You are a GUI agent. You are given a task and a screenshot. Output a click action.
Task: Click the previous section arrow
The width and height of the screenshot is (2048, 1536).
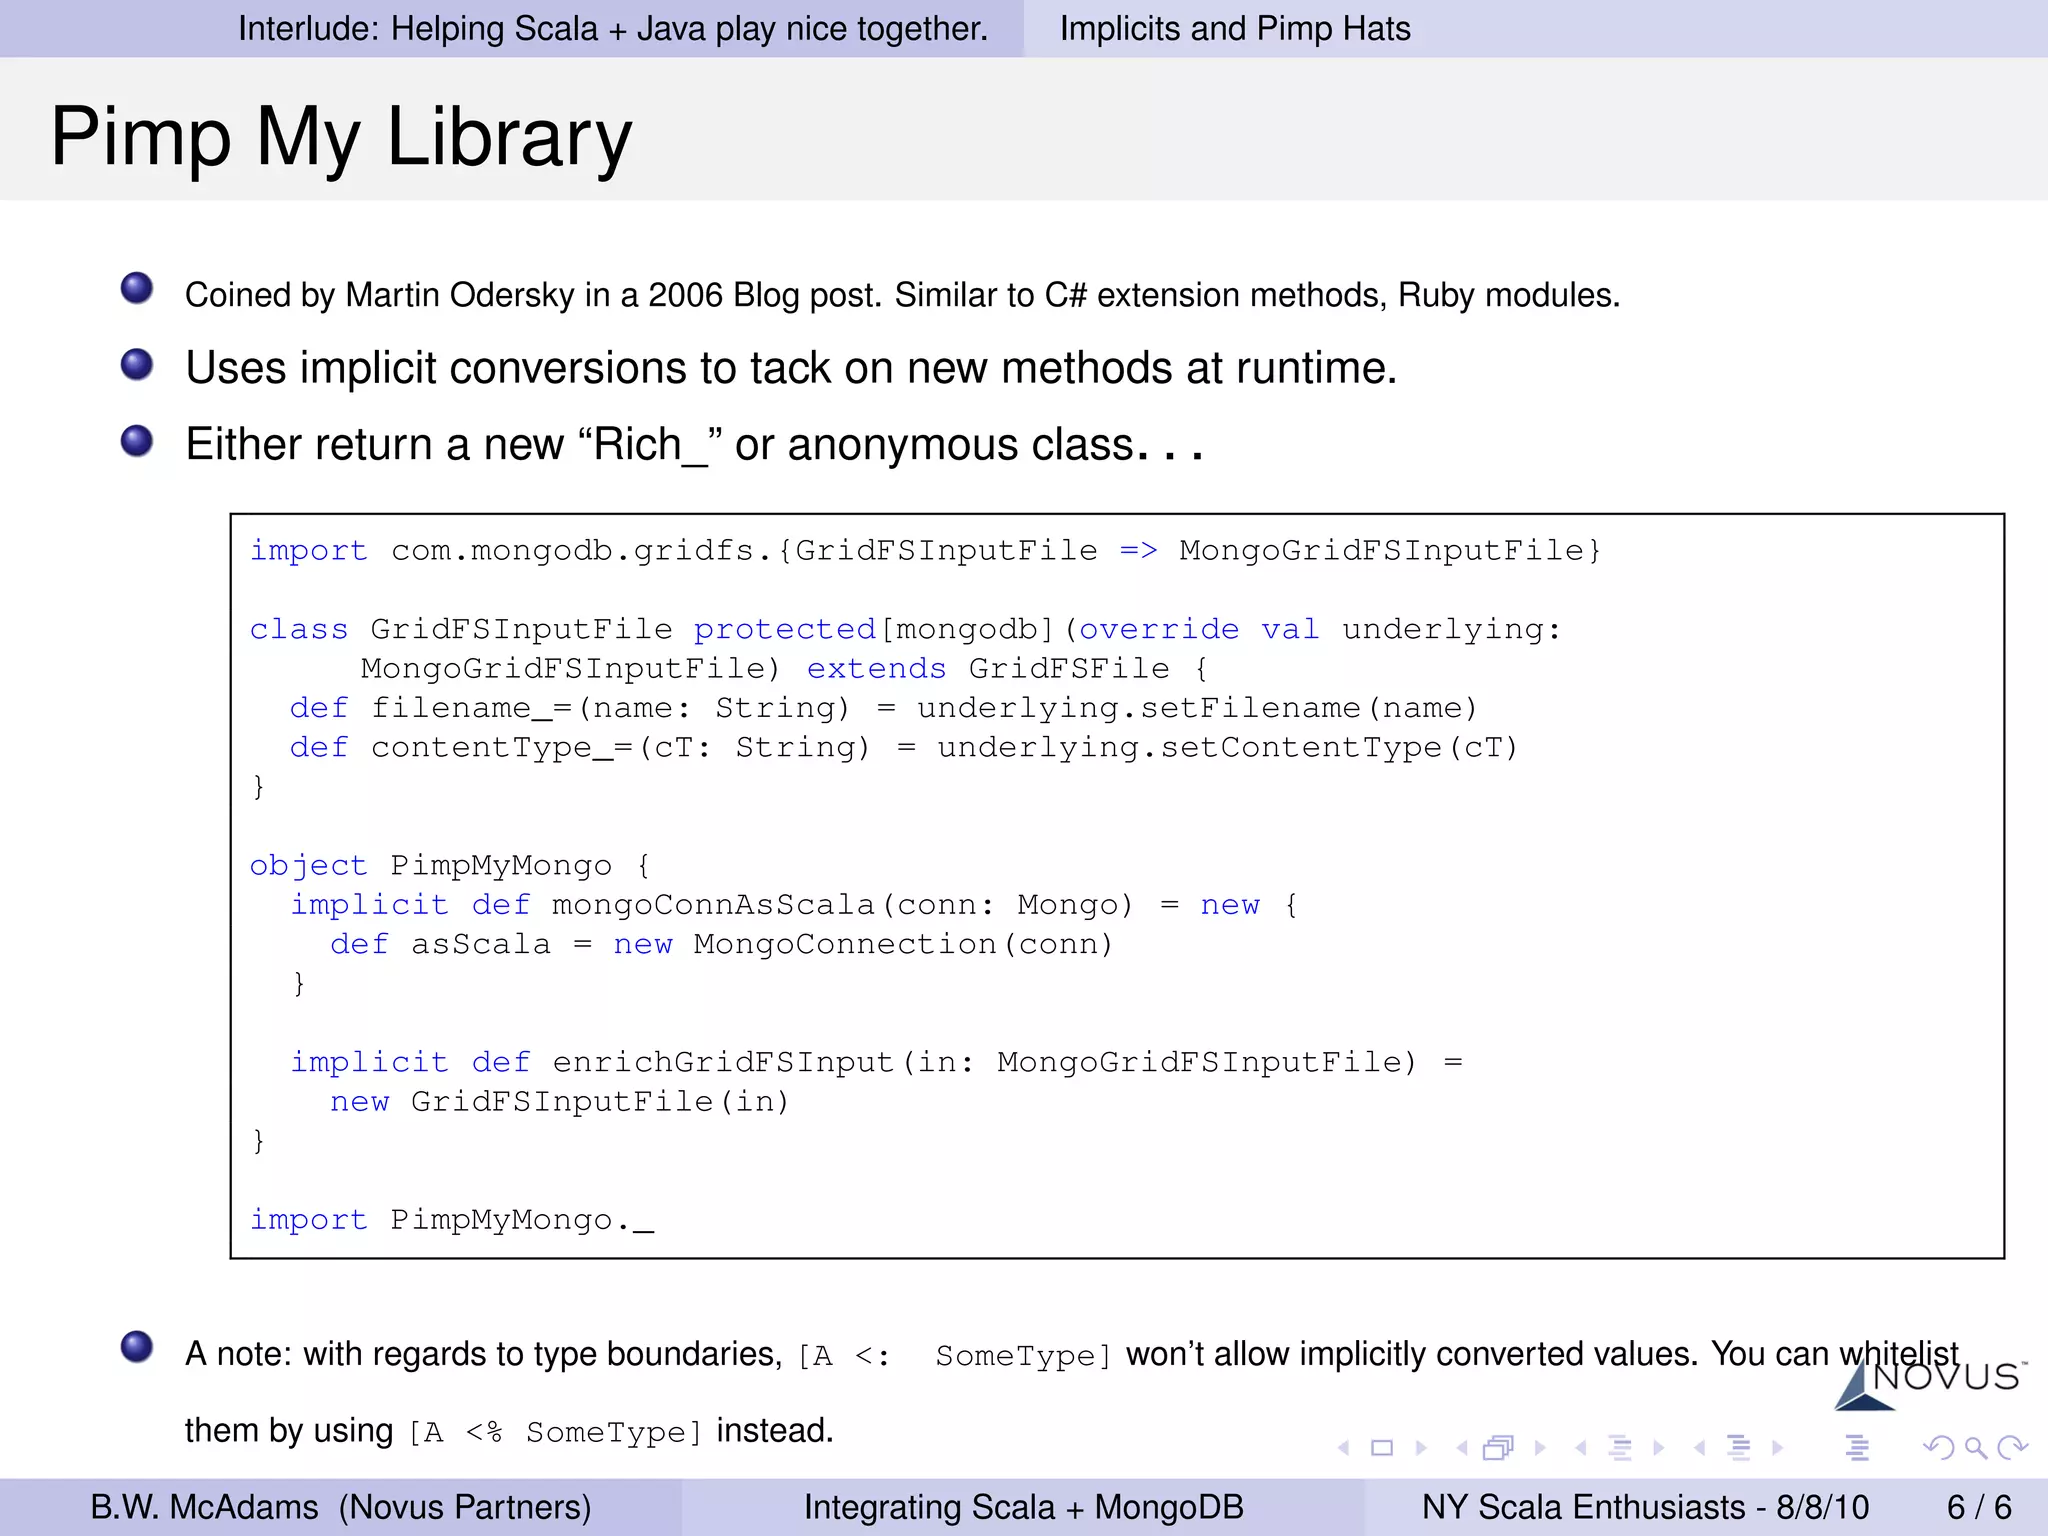click(1699, 1448)
